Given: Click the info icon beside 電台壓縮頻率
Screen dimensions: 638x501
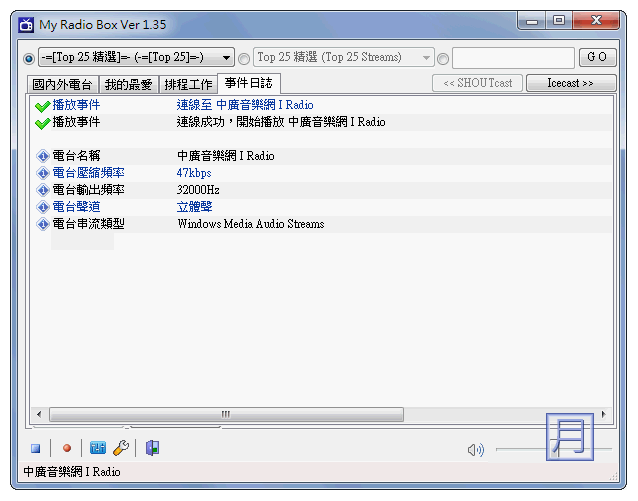Looking at the screenshot, I should (x=42, y=173).
